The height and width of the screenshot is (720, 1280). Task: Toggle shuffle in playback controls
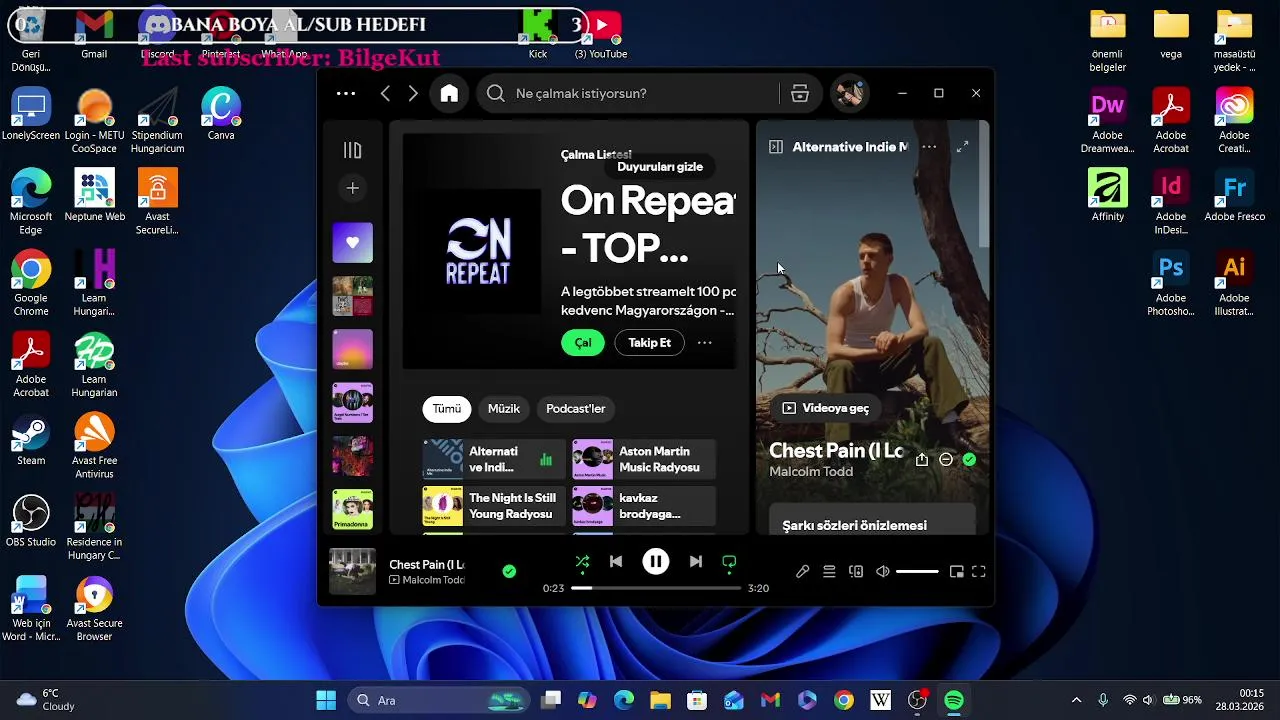click(582, 562)
